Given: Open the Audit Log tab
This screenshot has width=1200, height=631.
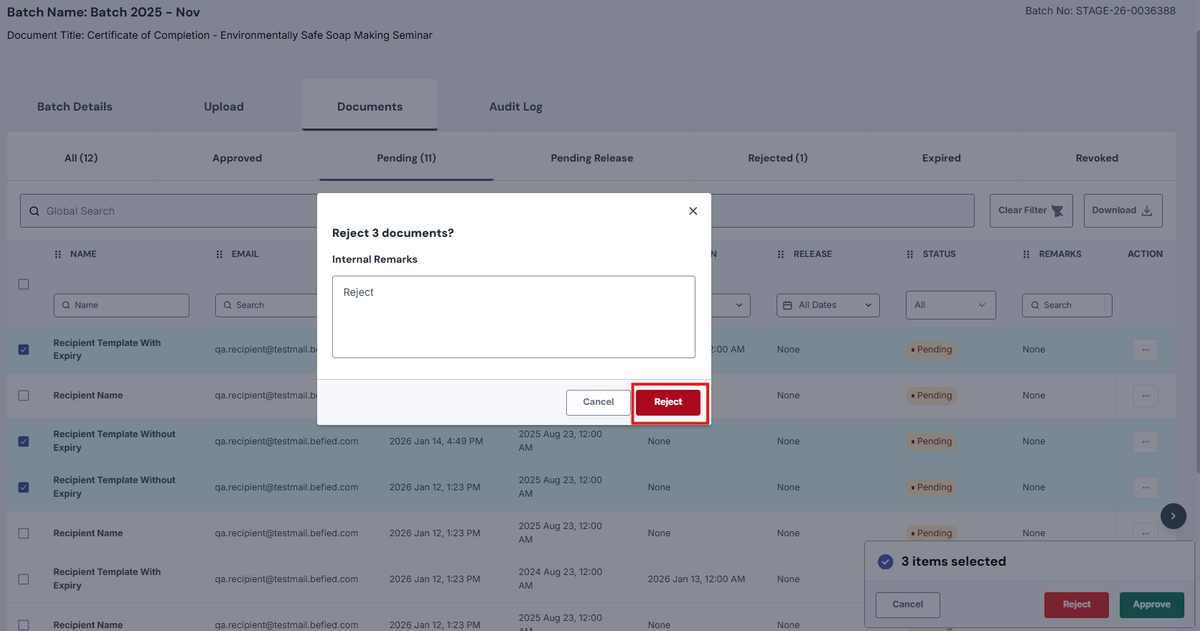Looking at the screenshot, I should pos(516,106).
